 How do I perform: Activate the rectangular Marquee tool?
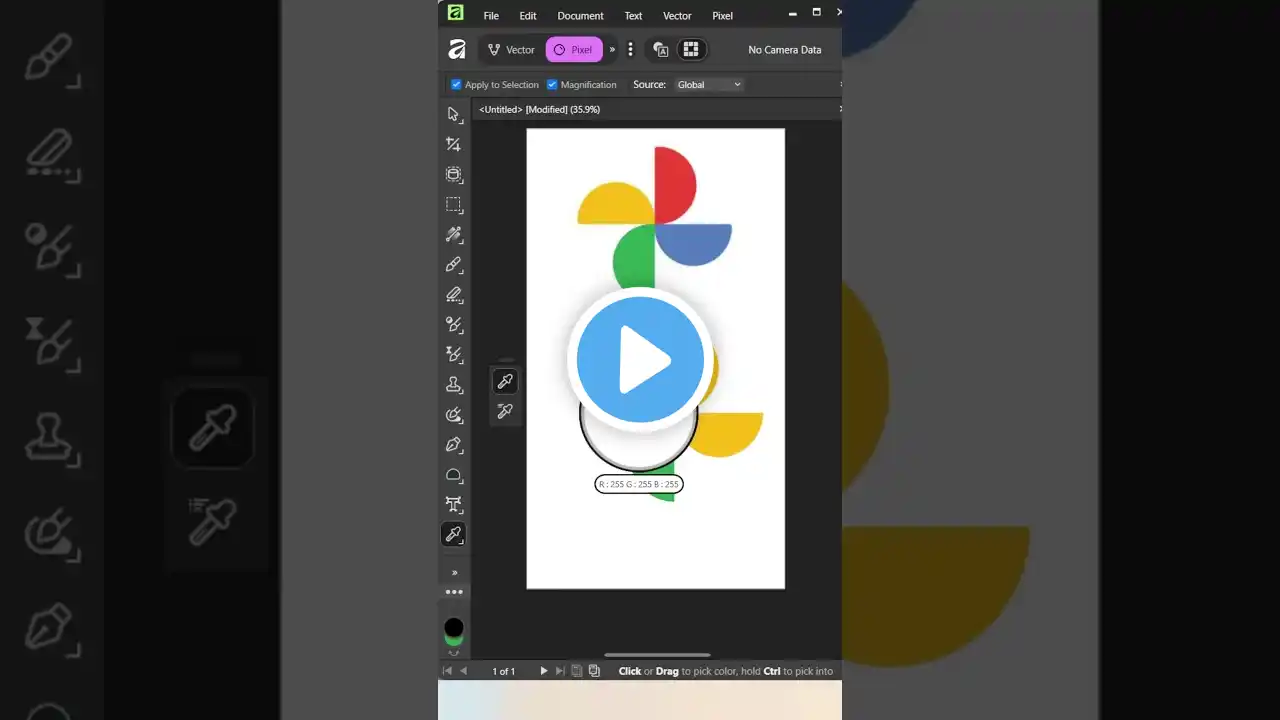click(x=454, y=204)
